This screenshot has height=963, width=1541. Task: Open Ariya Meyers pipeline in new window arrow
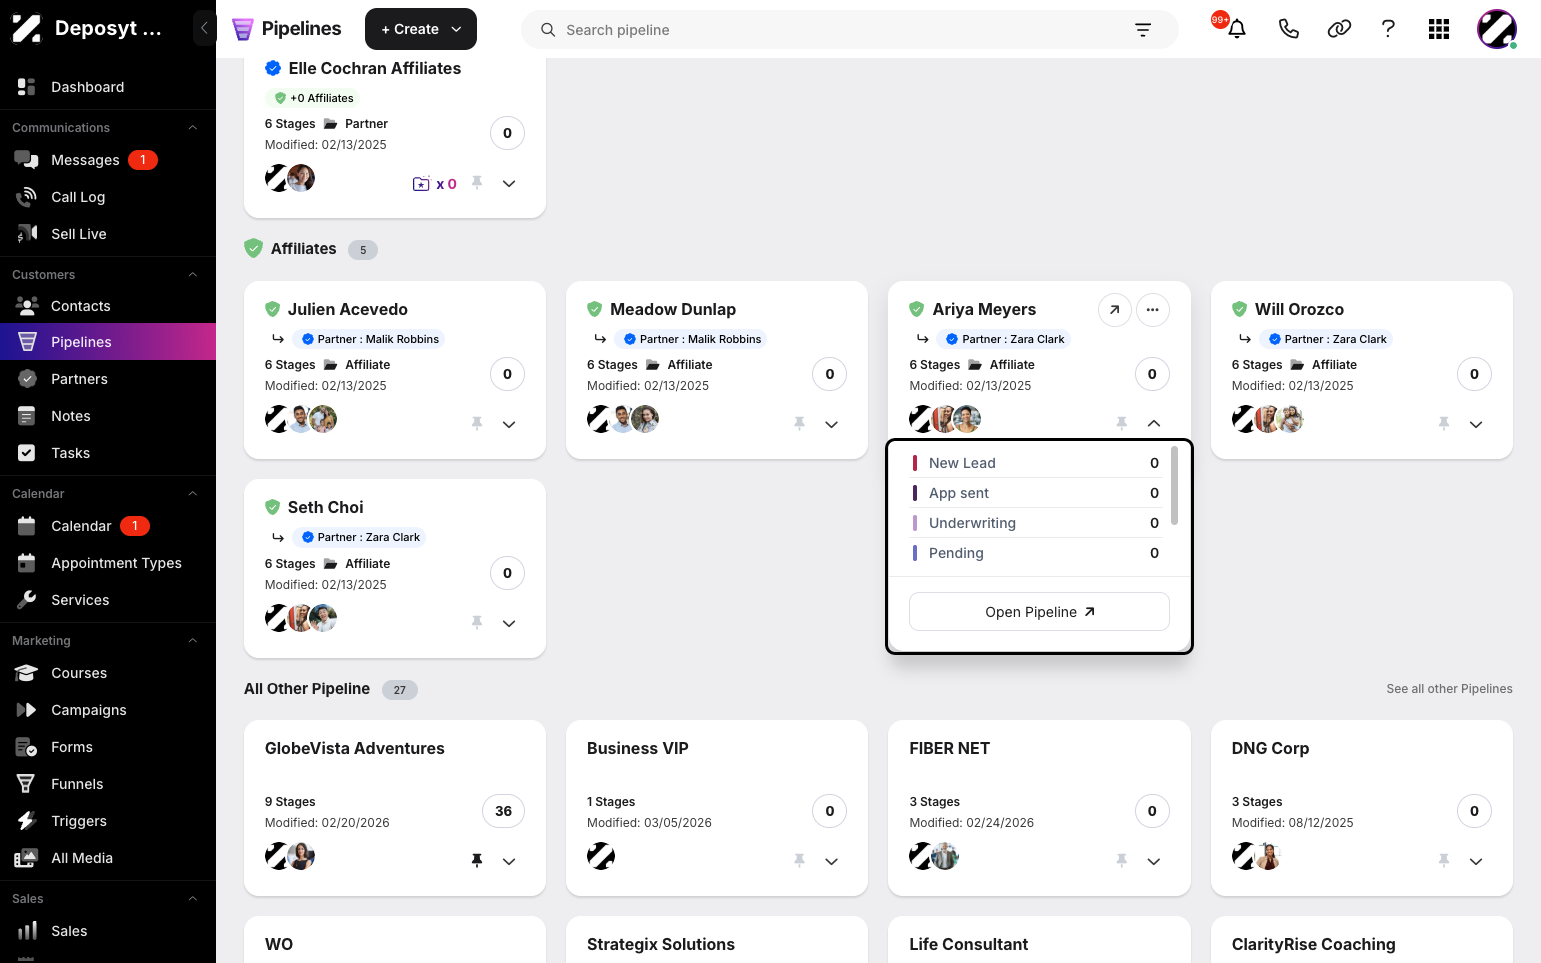1114,310
